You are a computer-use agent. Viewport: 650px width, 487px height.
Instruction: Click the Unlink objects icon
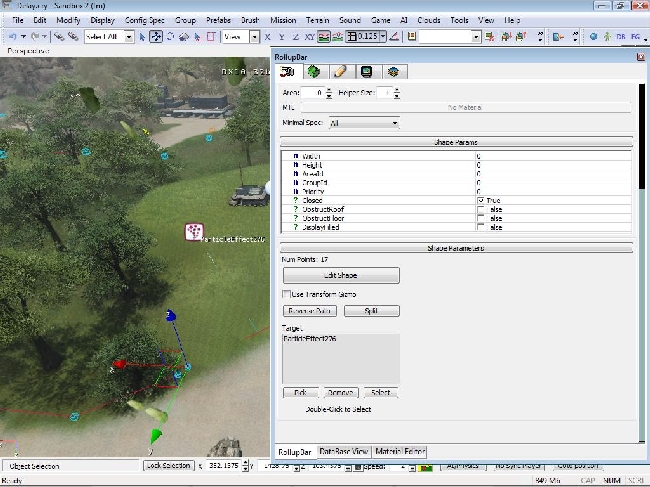click(x=73, y=36)
